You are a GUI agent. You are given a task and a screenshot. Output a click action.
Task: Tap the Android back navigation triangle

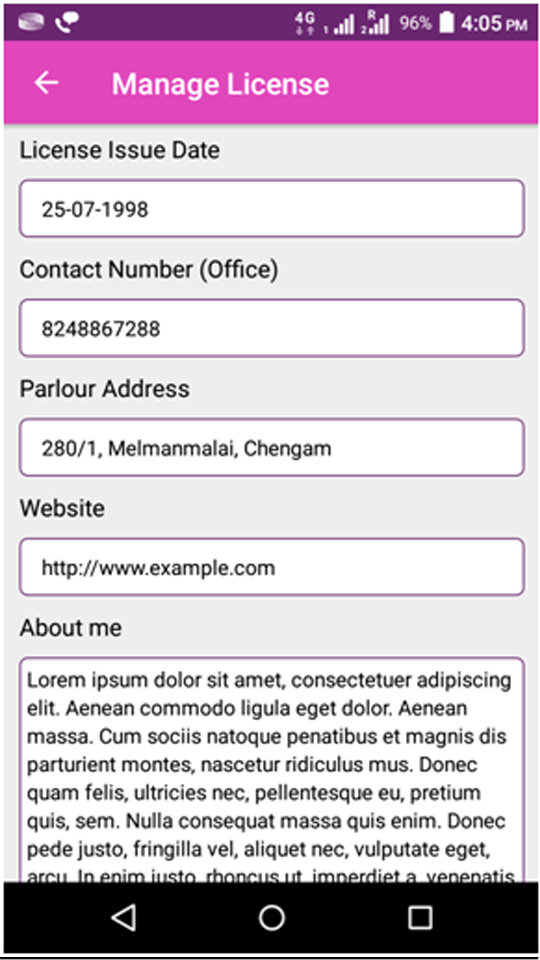point(124,918)
